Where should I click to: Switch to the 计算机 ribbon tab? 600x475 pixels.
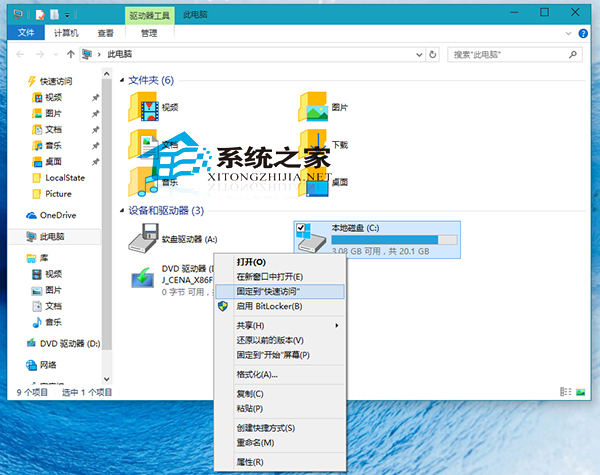coord(66,33)
